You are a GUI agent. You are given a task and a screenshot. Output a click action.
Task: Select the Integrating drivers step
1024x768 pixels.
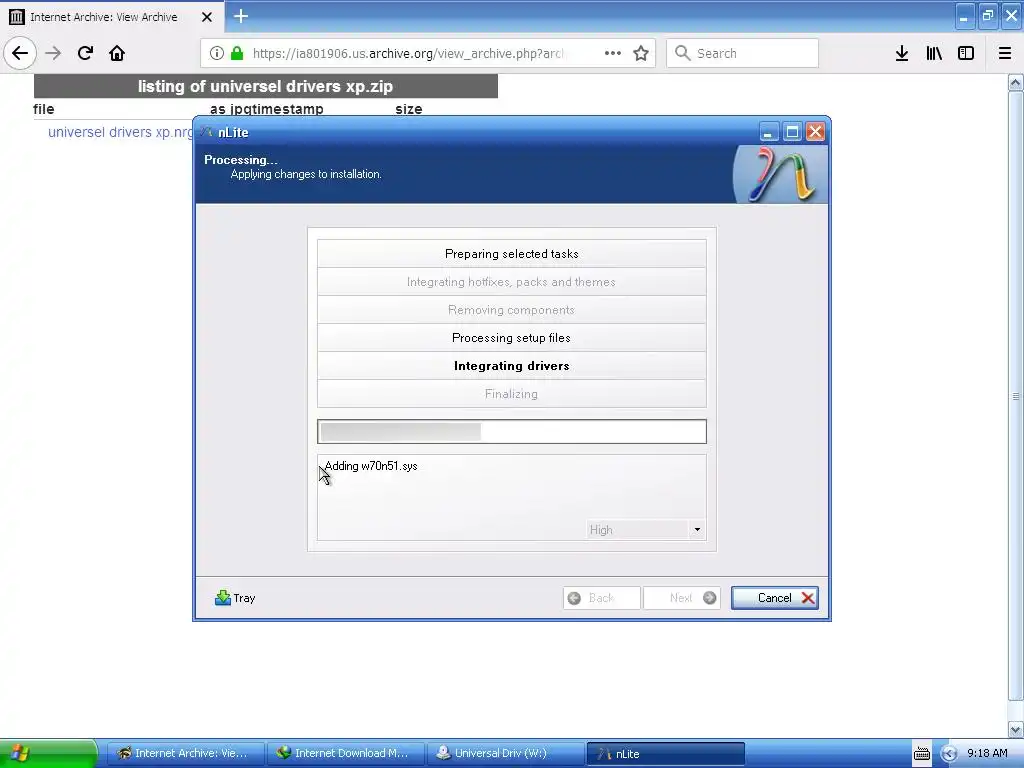[511, 366]
